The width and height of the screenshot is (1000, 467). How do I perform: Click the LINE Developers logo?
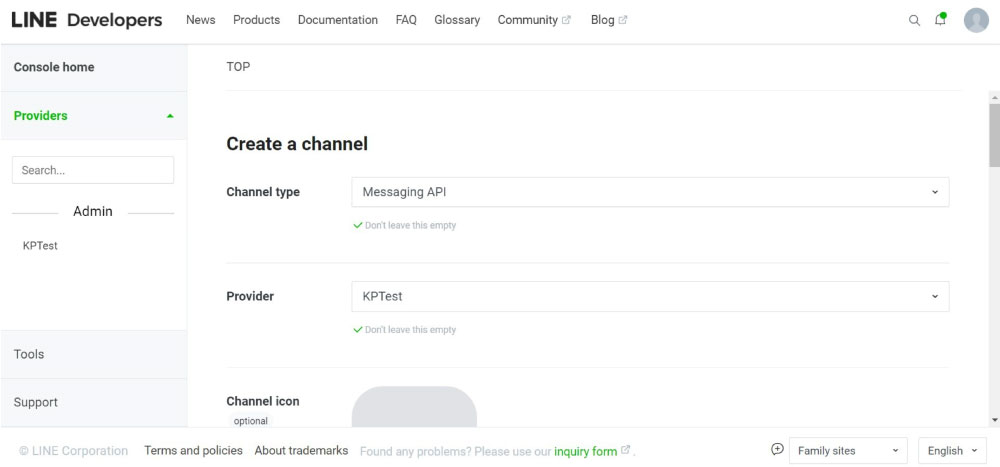tap(87, 20)
